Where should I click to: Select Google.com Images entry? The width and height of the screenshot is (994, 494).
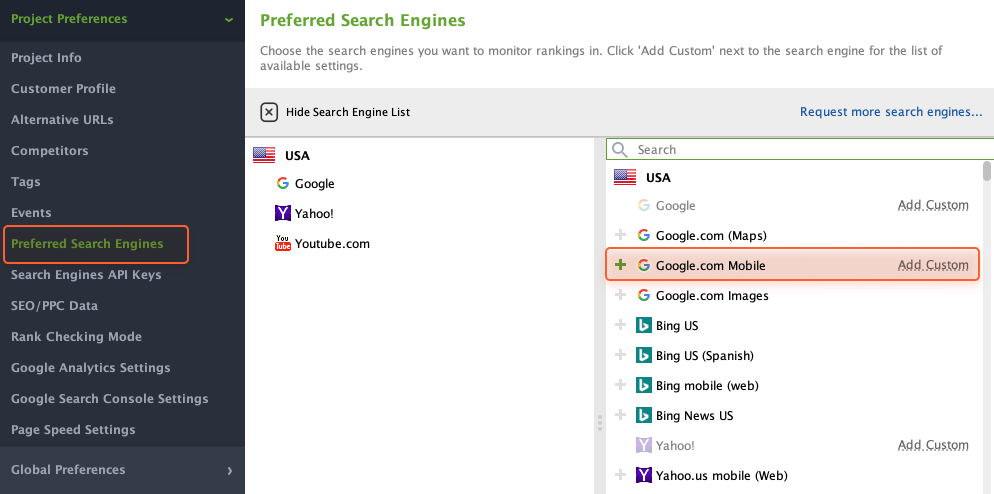(712, 296)
